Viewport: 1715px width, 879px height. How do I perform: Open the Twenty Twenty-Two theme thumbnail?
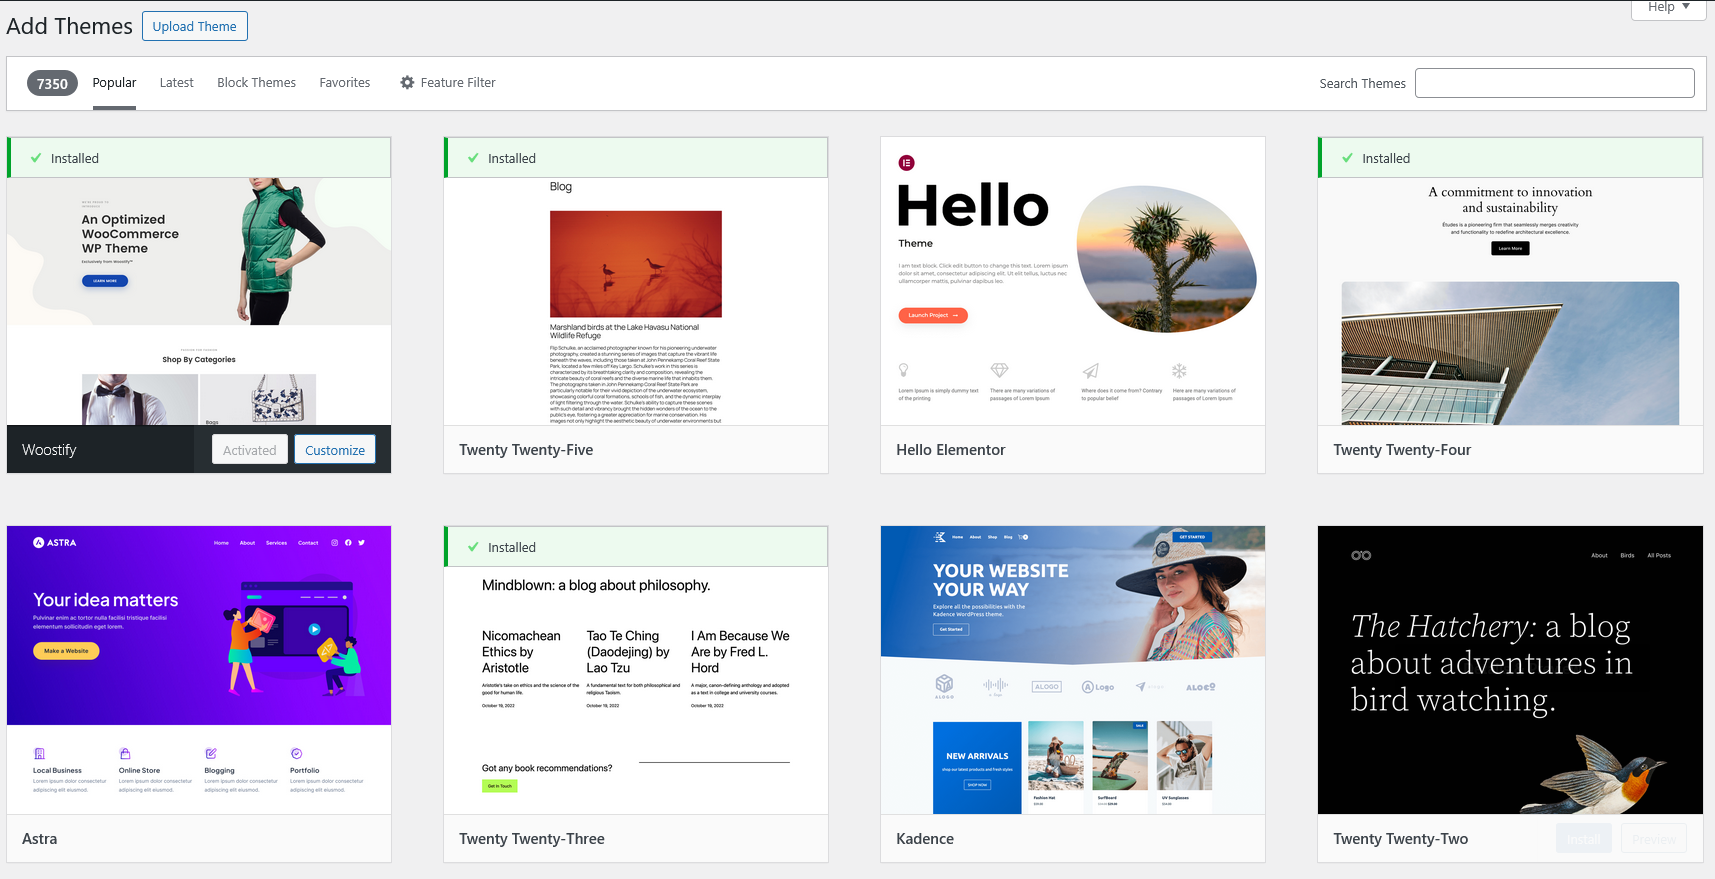coord(1510,670)
